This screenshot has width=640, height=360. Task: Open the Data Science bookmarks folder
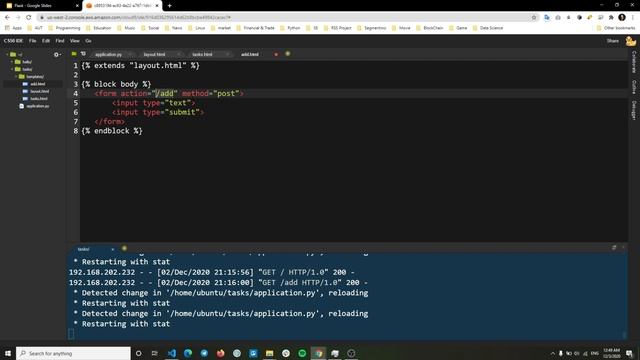488,28
